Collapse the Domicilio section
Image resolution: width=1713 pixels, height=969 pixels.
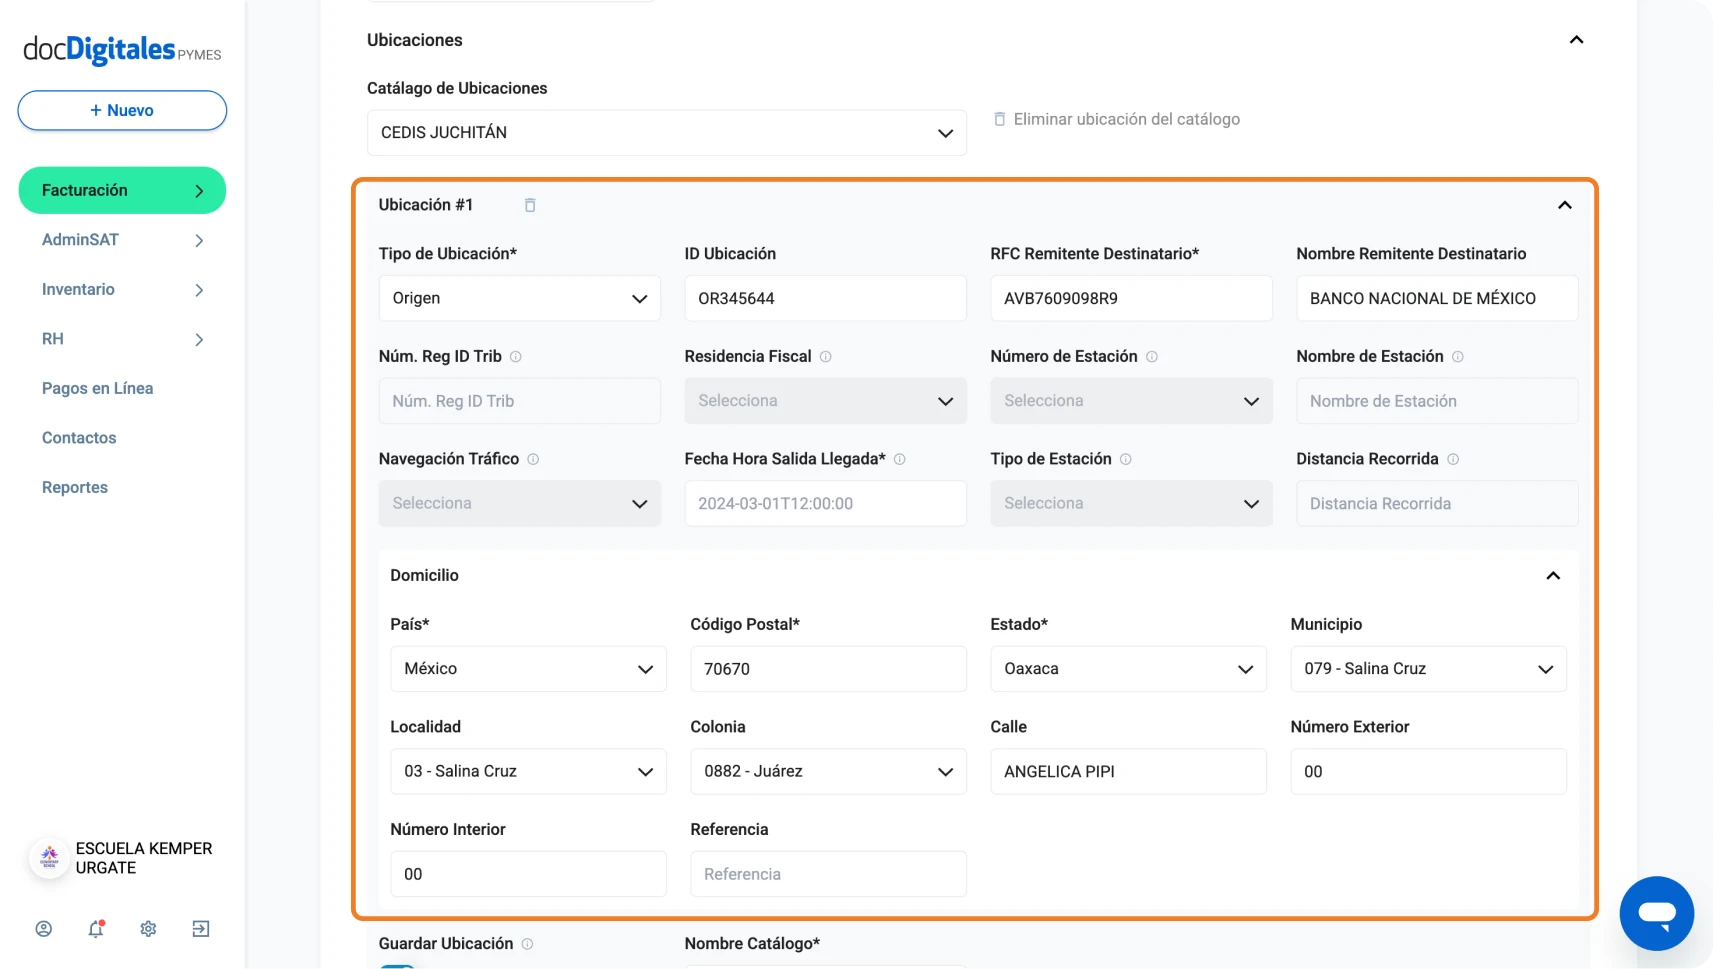pos(1553,576)
